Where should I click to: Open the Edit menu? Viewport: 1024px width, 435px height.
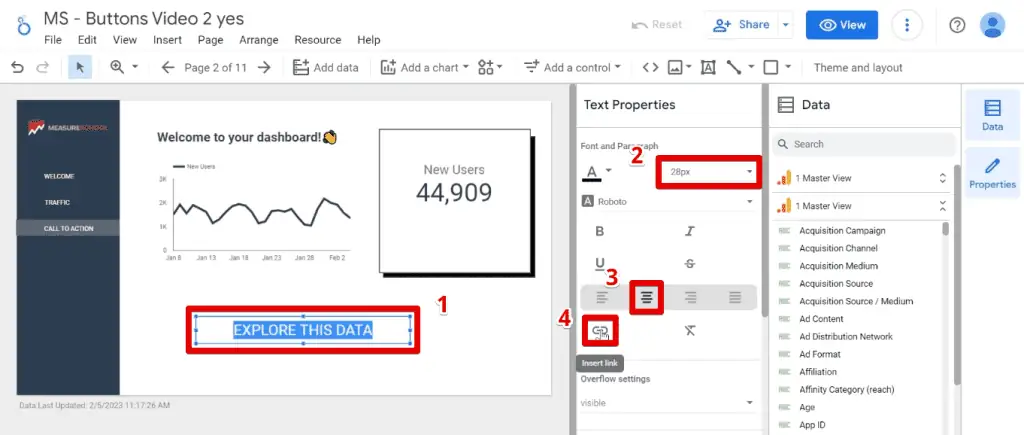click(88, 40)
